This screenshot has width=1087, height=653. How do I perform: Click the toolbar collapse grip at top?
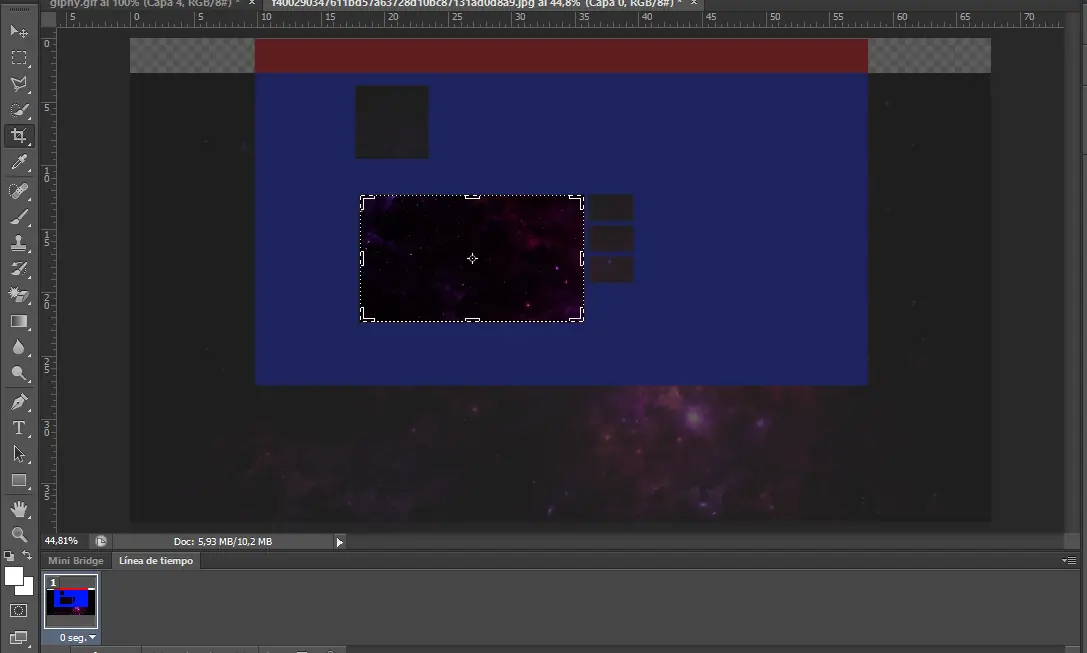click(x=19, y=10)
